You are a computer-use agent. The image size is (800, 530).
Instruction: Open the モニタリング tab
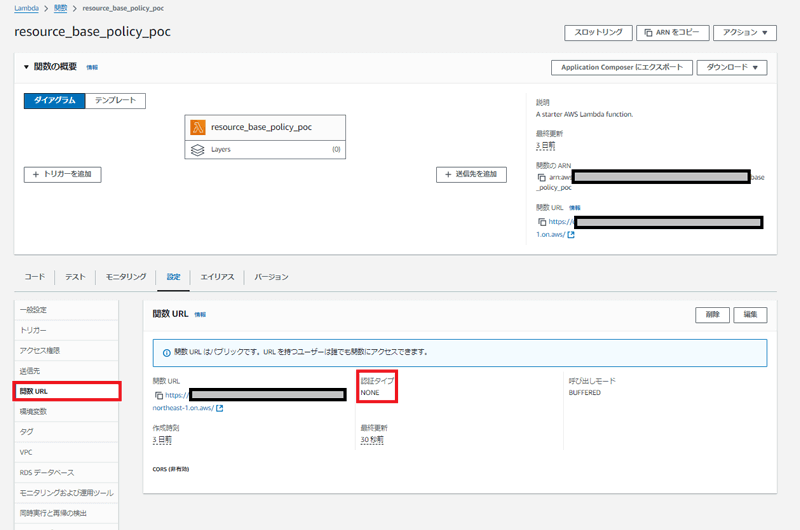126,277
